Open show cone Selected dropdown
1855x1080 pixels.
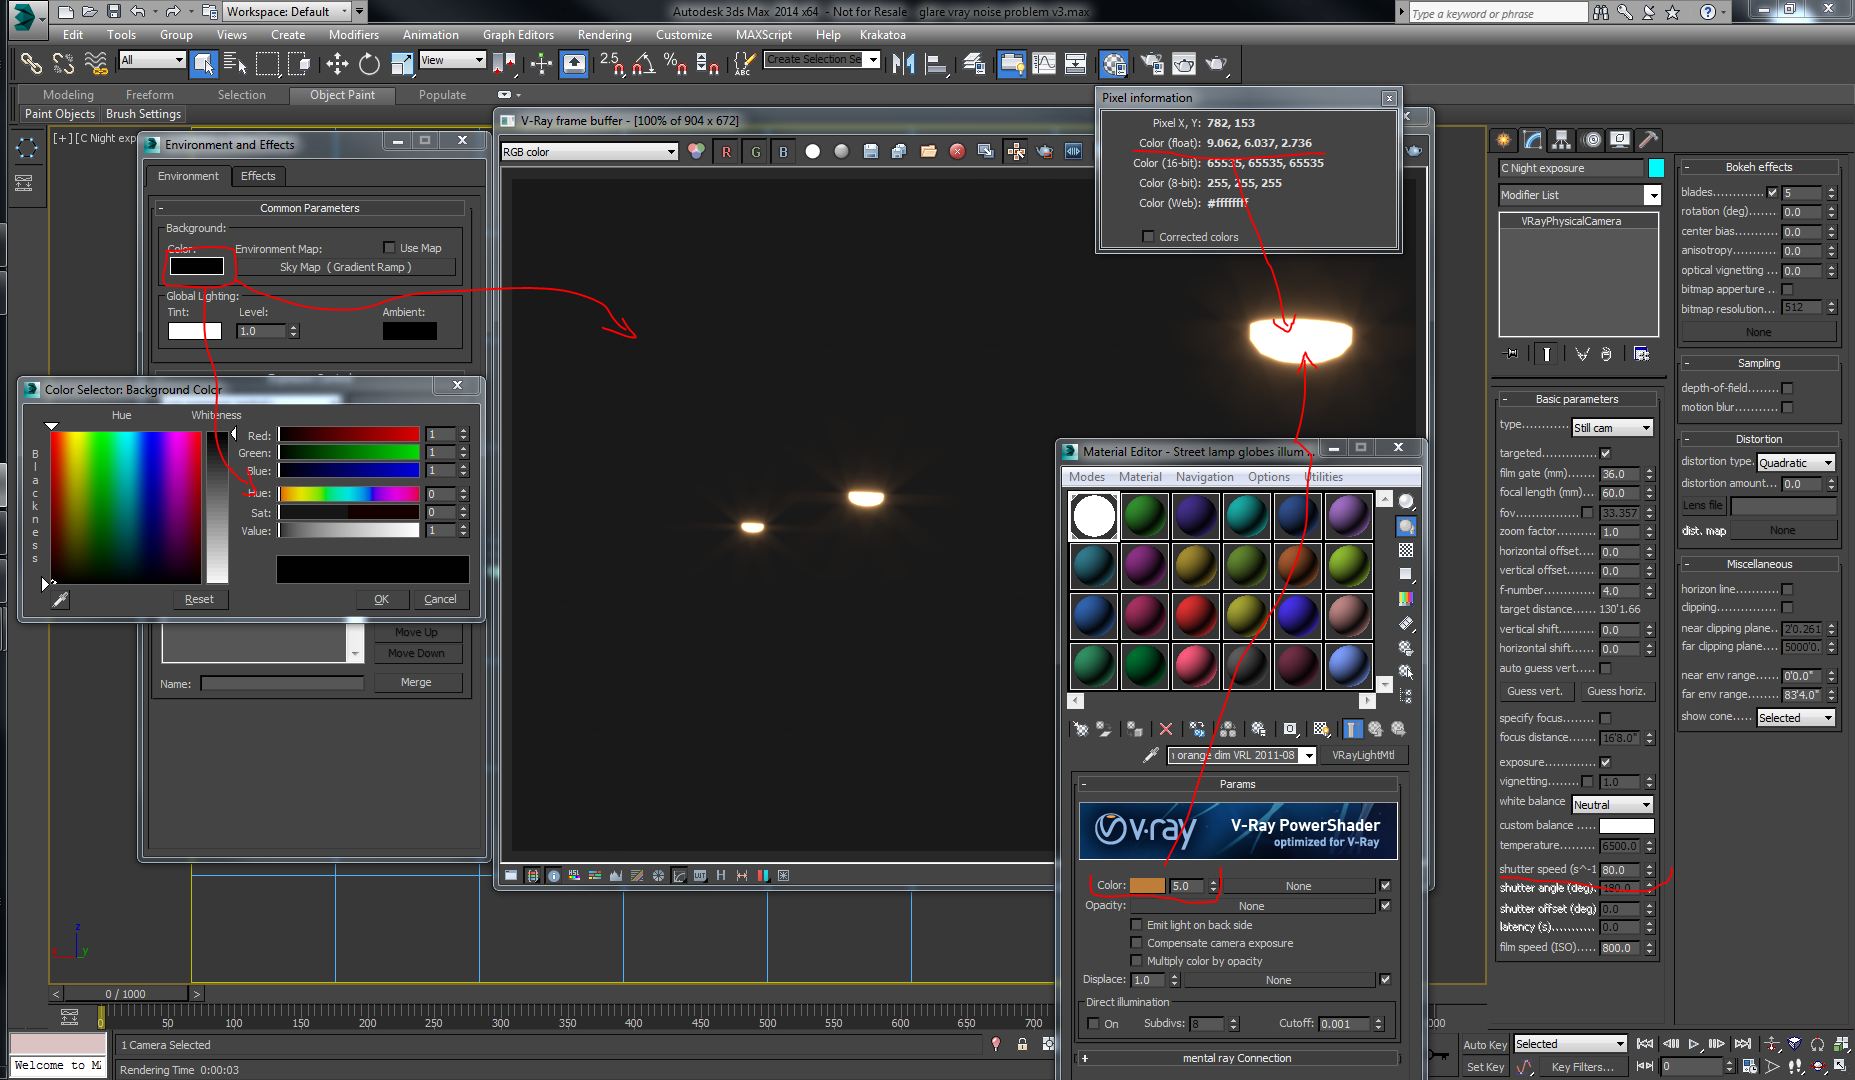pos(1796,718)
